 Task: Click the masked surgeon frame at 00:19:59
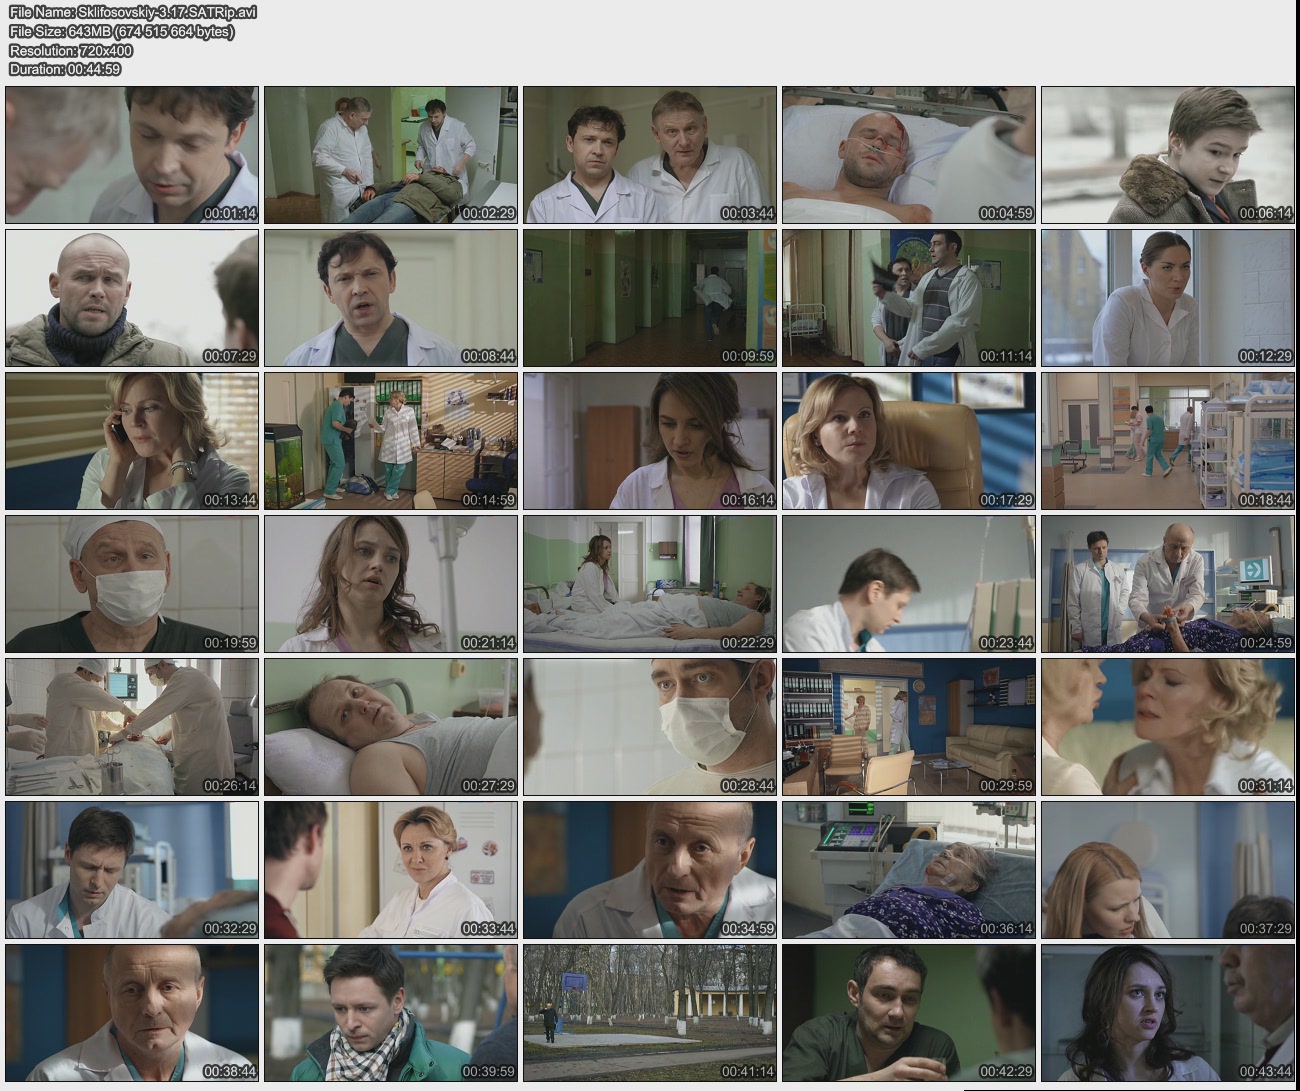click(132, 584)
